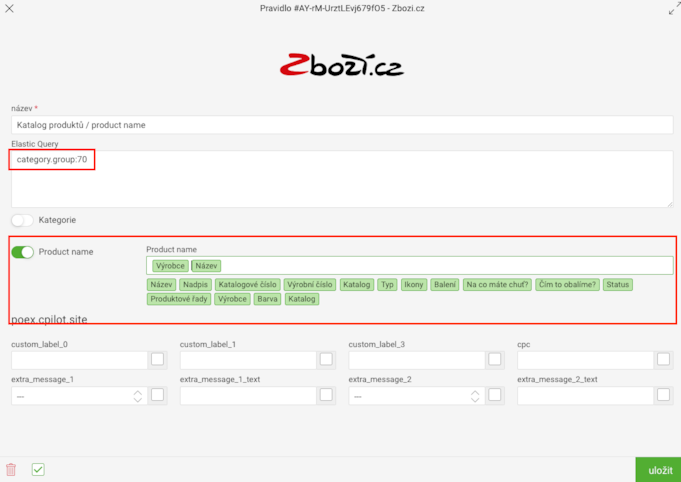The width and height of the screenshot is (681, 482).
Task: Add the Nadpis tag
Action: pos(195,285)
